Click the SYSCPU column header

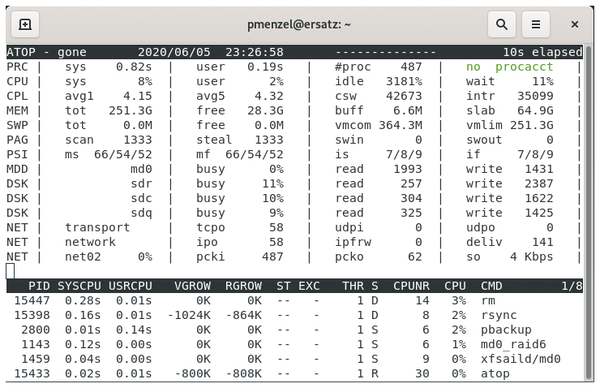(x=79, y=286)
